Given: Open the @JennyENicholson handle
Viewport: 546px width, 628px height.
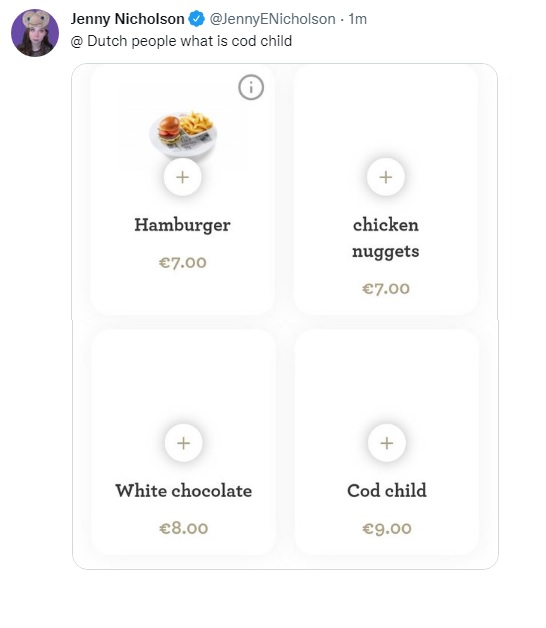Looking at the screenshot, I should pyautogui.click(x=272, y=19).
